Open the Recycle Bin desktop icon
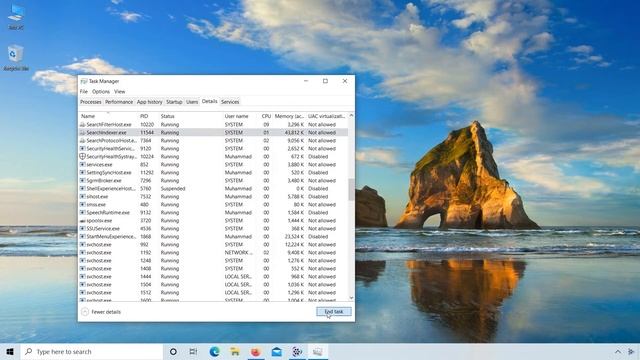 (16, 58)
